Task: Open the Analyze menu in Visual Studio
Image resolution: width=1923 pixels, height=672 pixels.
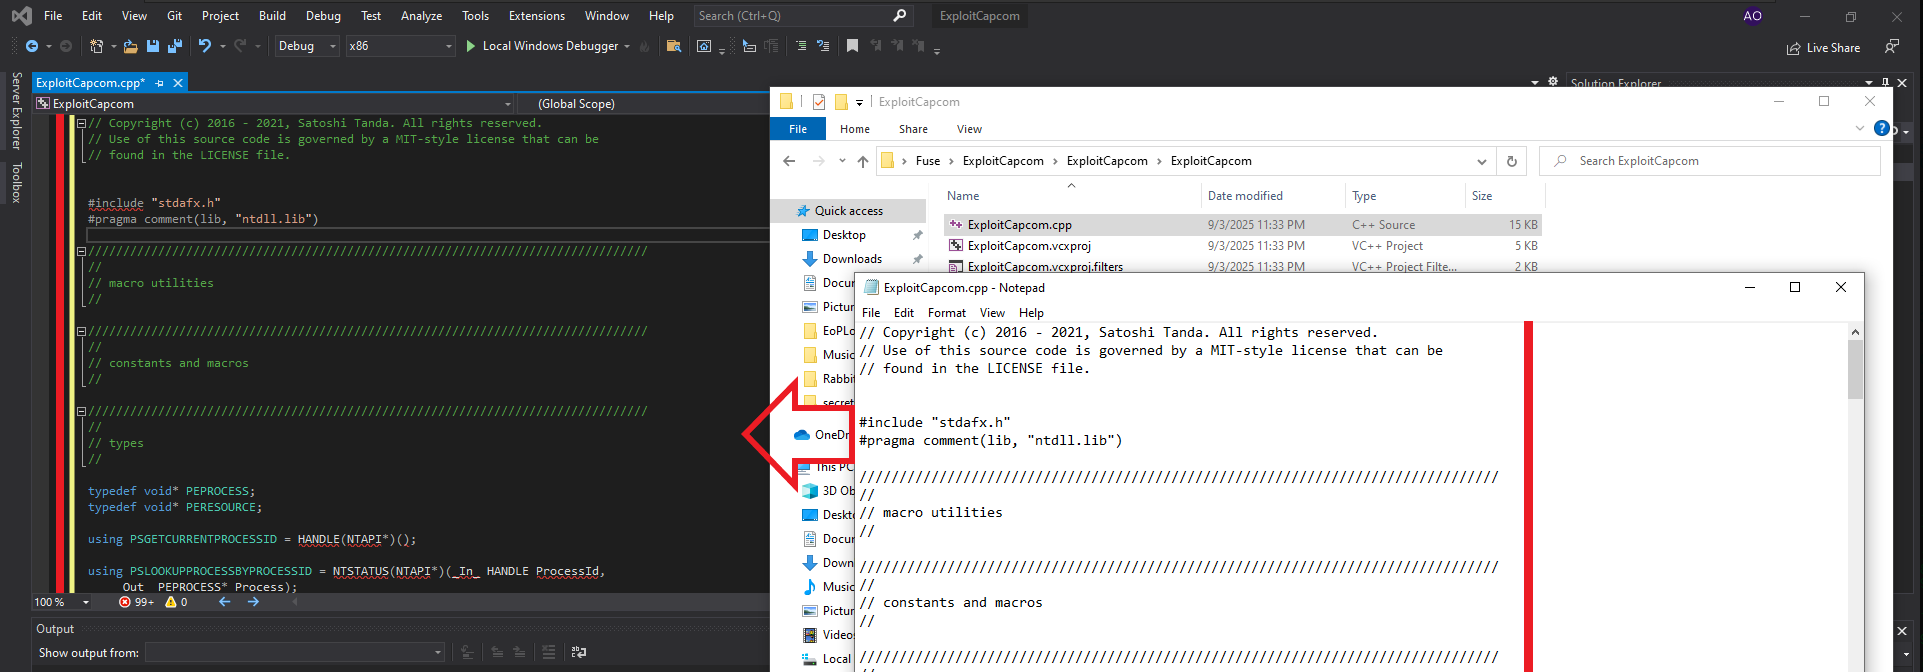Action: click(421, 16)
